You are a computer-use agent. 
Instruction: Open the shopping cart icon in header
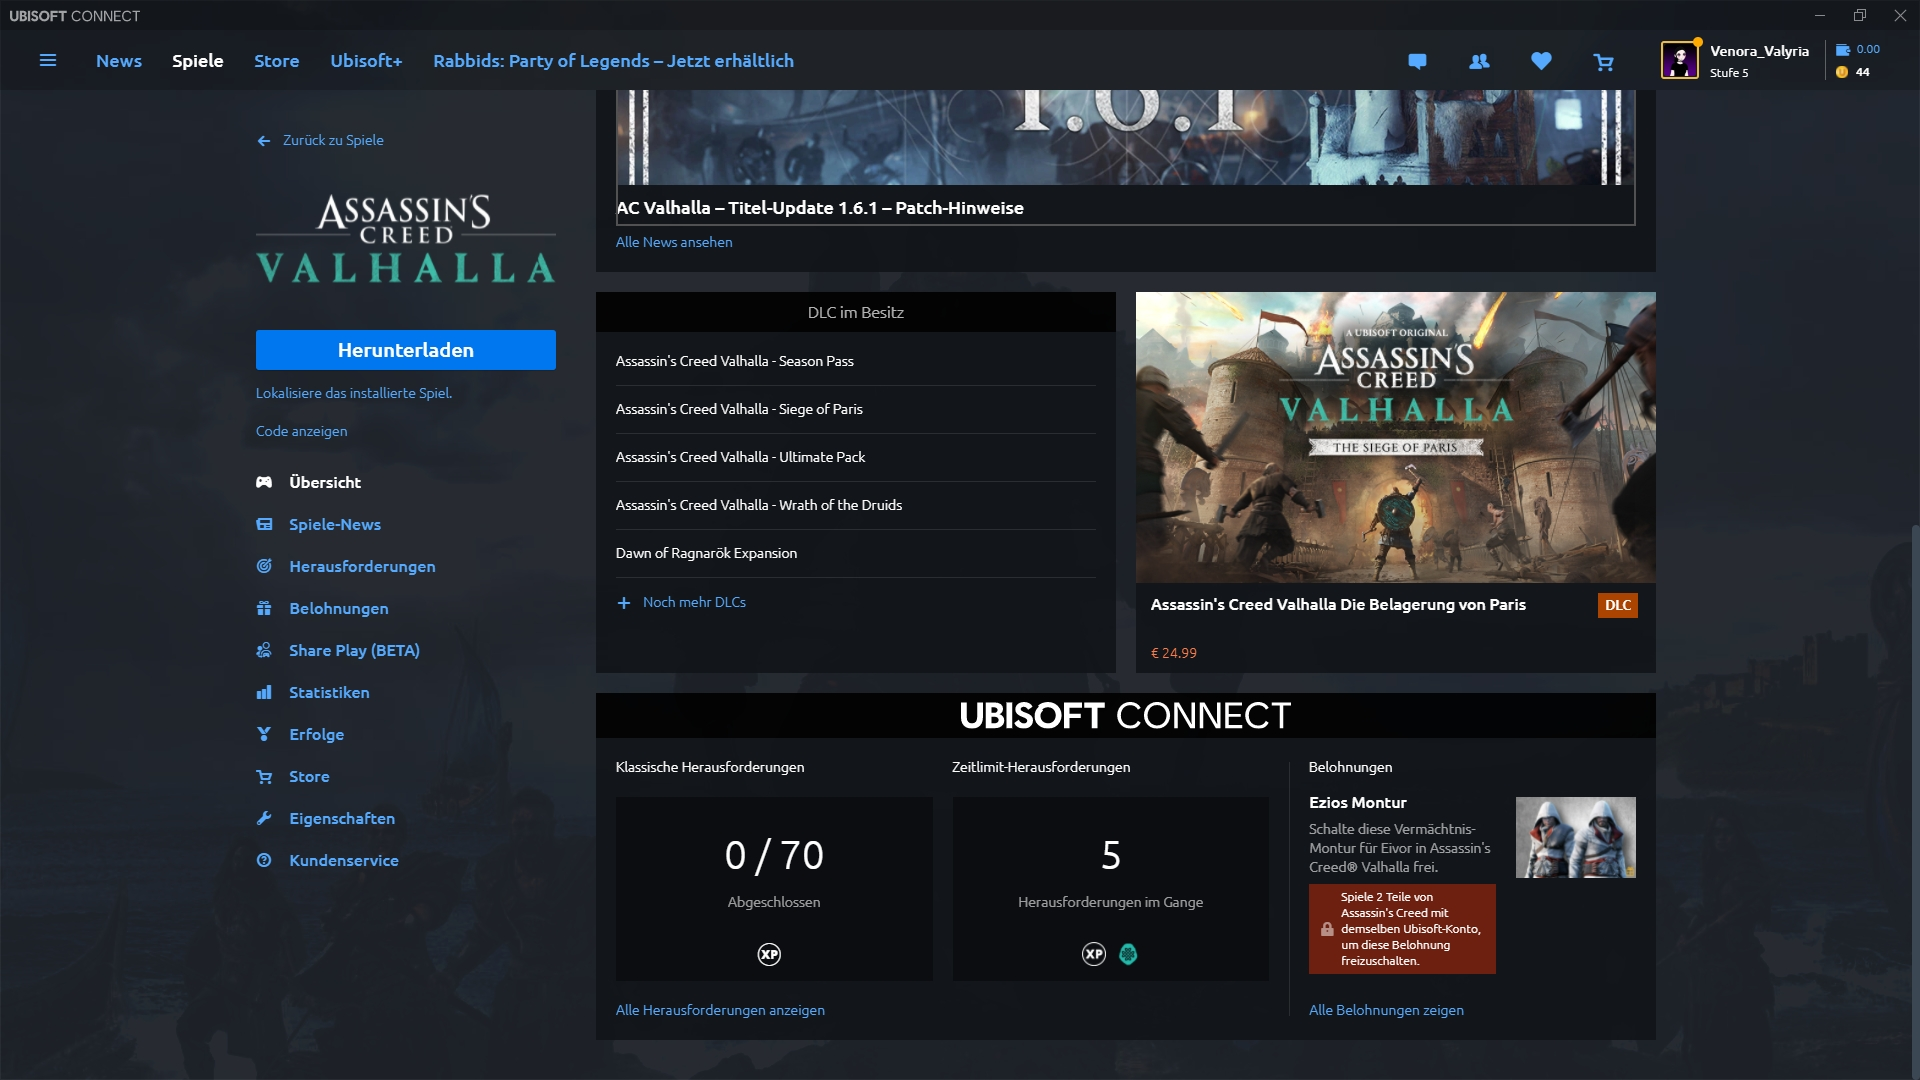[x=1603, y=62]
